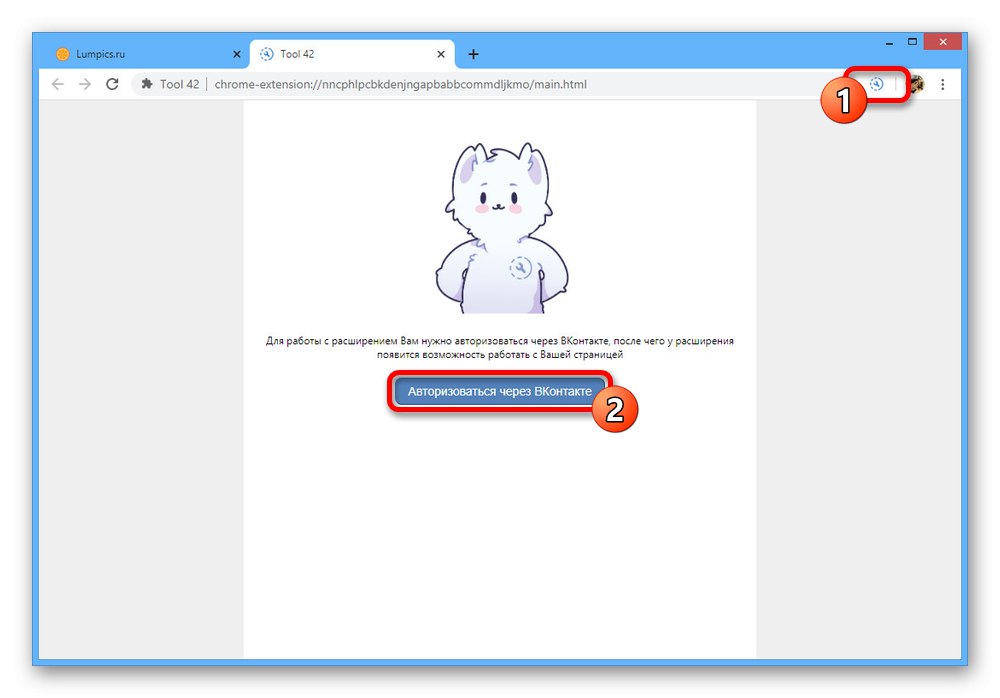Image resolution: width=1000 pixels, height=698 pixels.
Task: Reload the current page
Action: (x=112, y=84)
